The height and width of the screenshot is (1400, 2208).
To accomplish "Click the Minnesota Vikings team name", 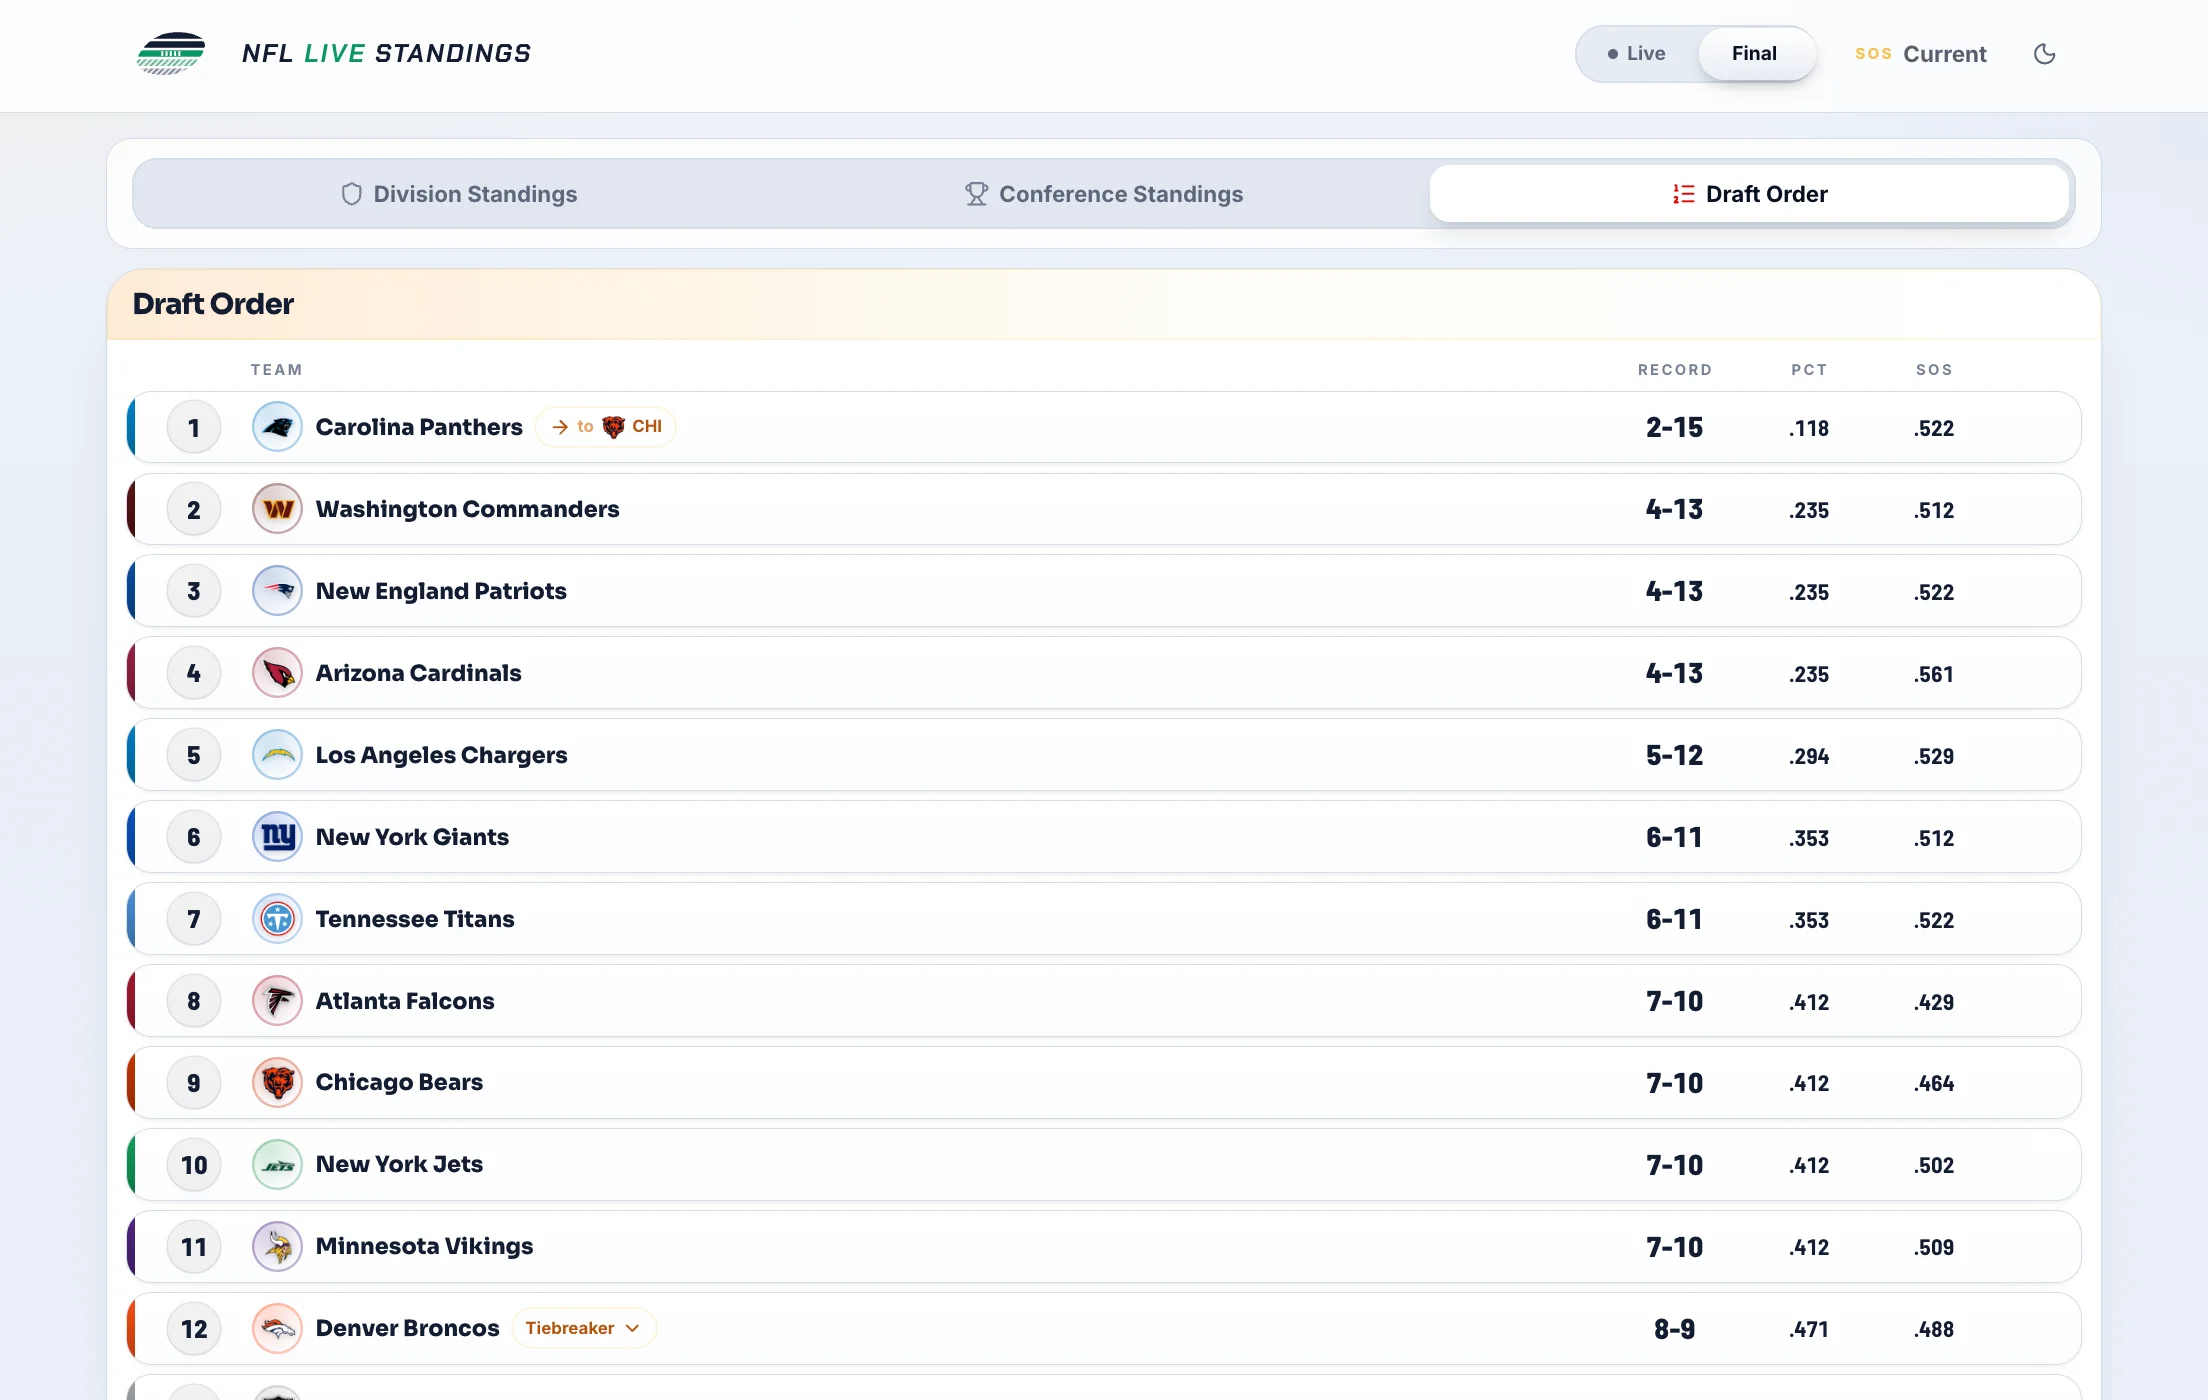I will tap(424, 1246).
